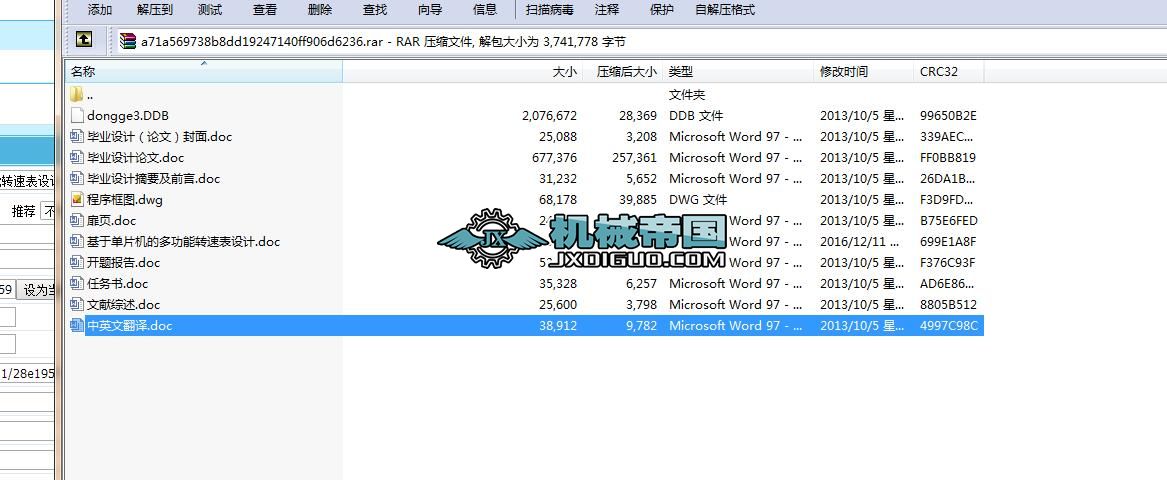Select file dongge3.DDB
The image size is (1167, 480).
[x=128, y=115]
